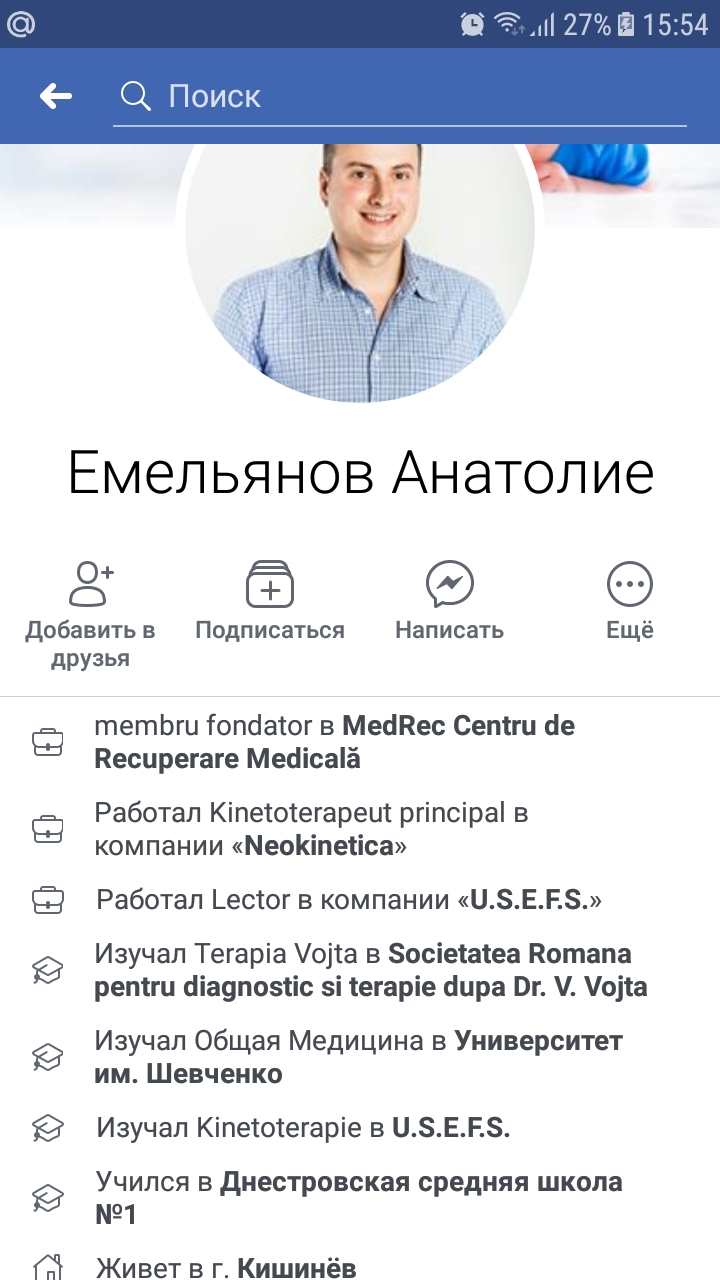Open the Кишинёв city link

click(x=296, y=1268)
